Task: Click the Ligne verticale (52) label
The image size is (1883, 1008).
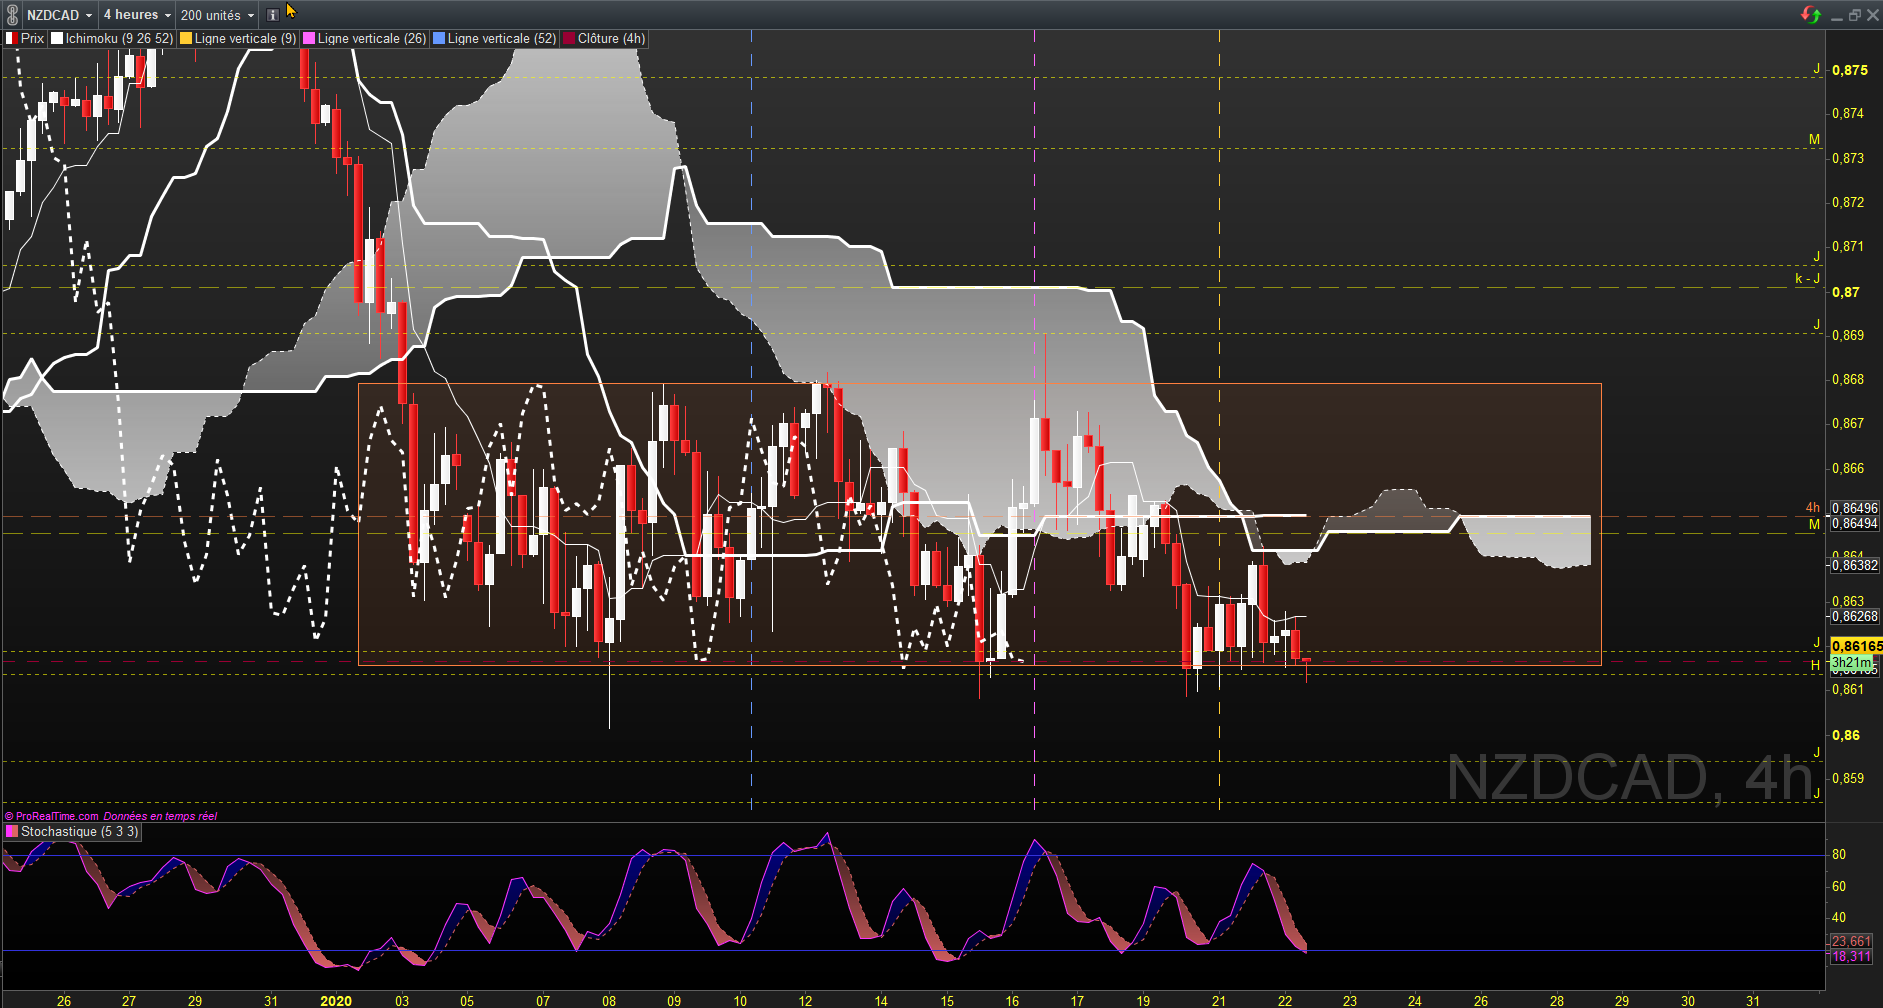Action: pyautogui.click(x=501, y=39)
